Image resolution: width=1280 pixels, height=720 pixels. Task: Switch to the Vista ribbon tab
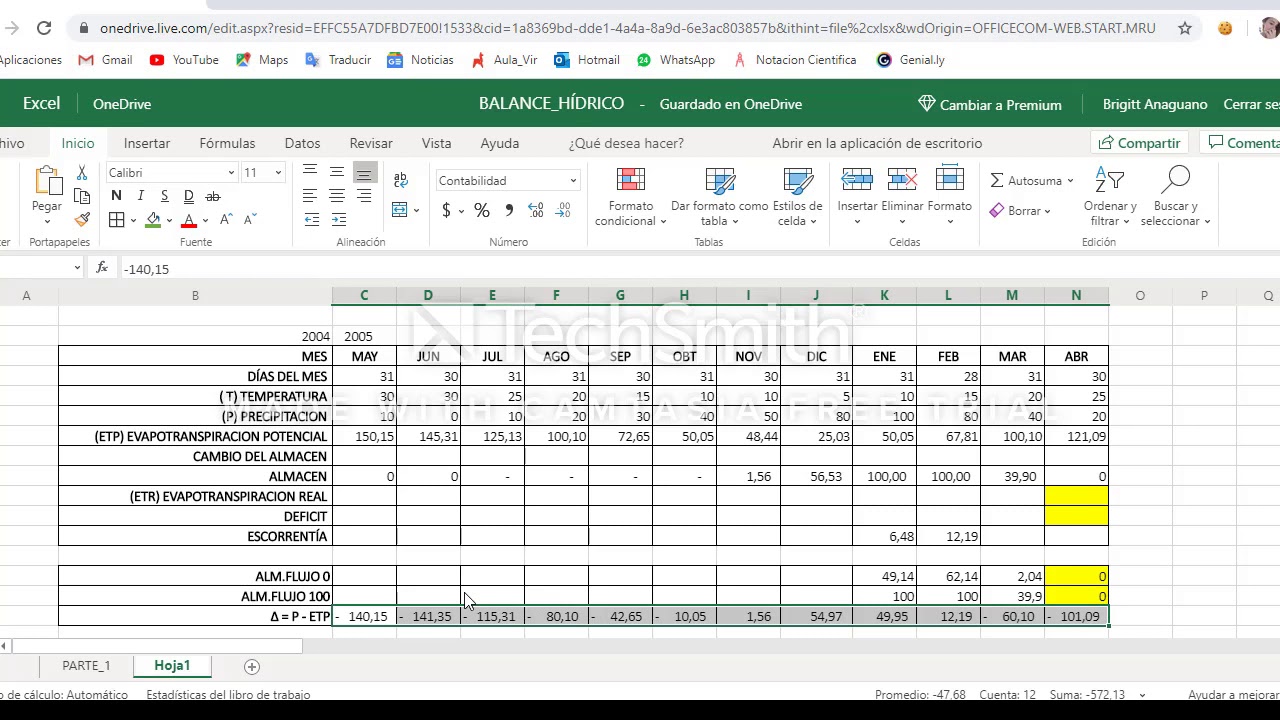[x=436, y=143]
